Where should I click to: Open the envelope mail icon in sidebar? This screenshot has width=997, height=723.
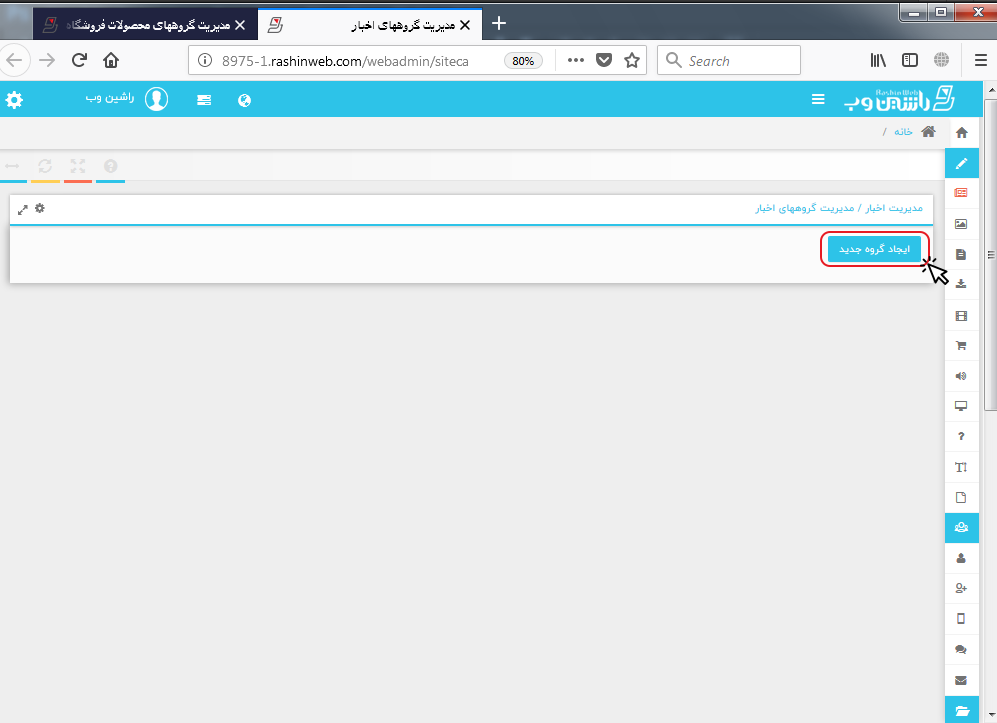click(x=961, y=680)
